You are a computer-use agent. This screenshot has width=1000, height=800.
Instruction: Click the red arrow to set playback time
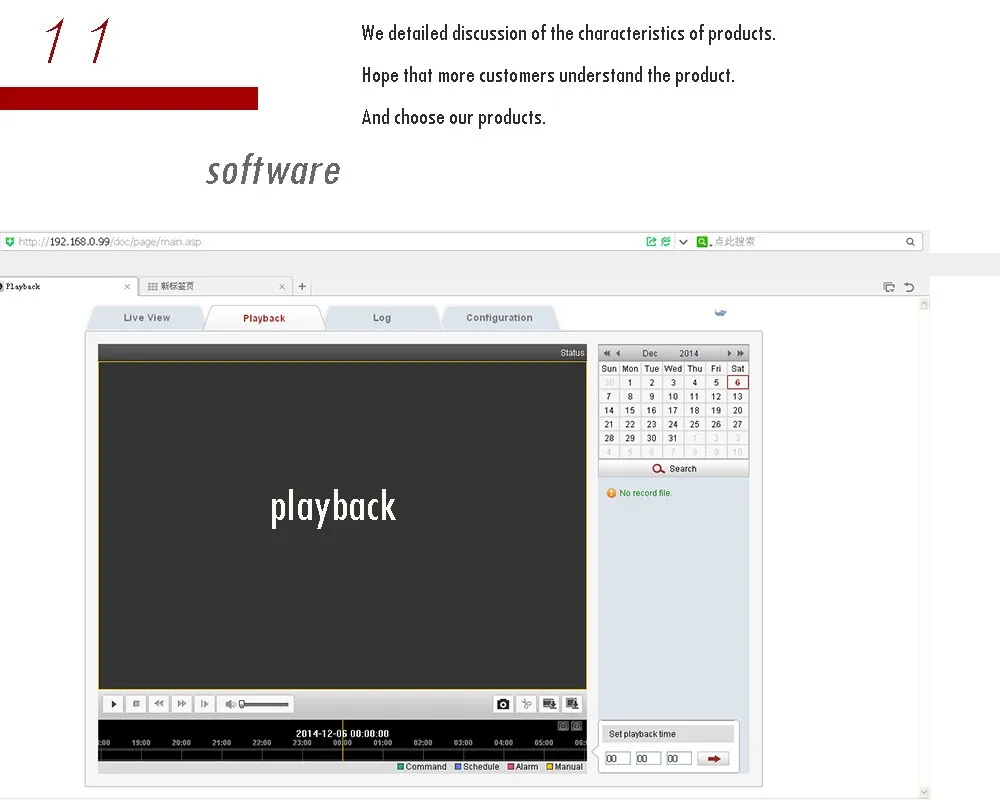coord(713,759)
